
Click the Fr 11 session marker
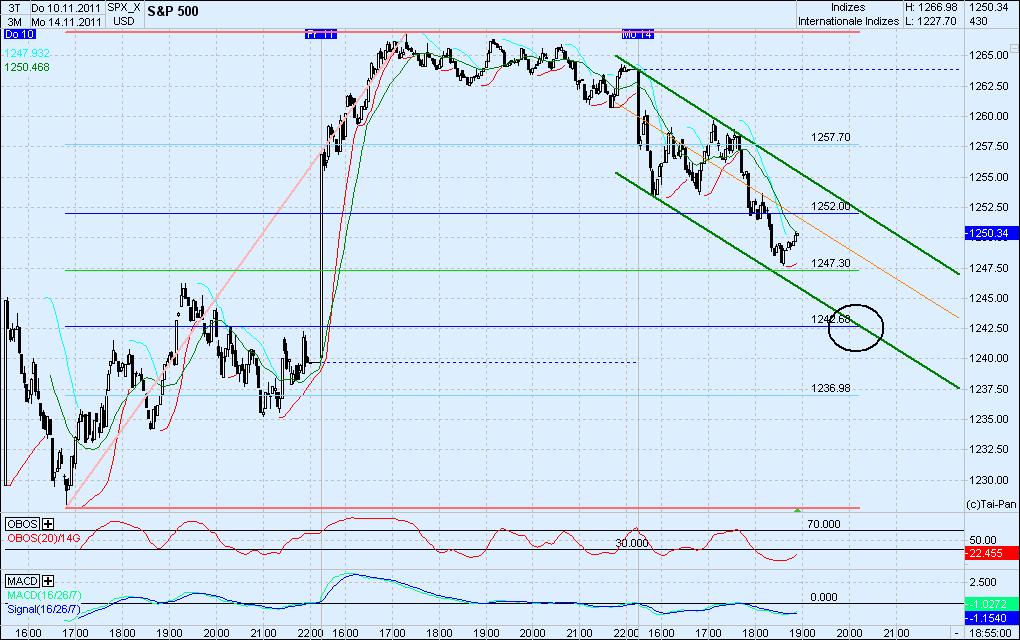click(320, 33)
